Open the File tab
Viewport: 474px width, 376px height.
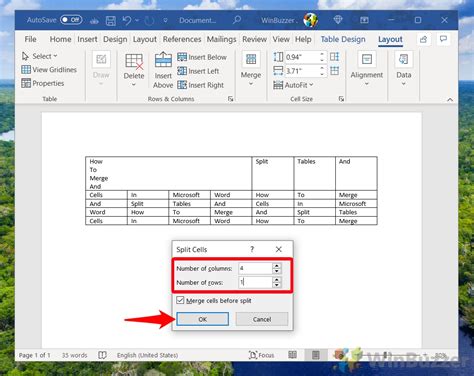pos(30,39)
